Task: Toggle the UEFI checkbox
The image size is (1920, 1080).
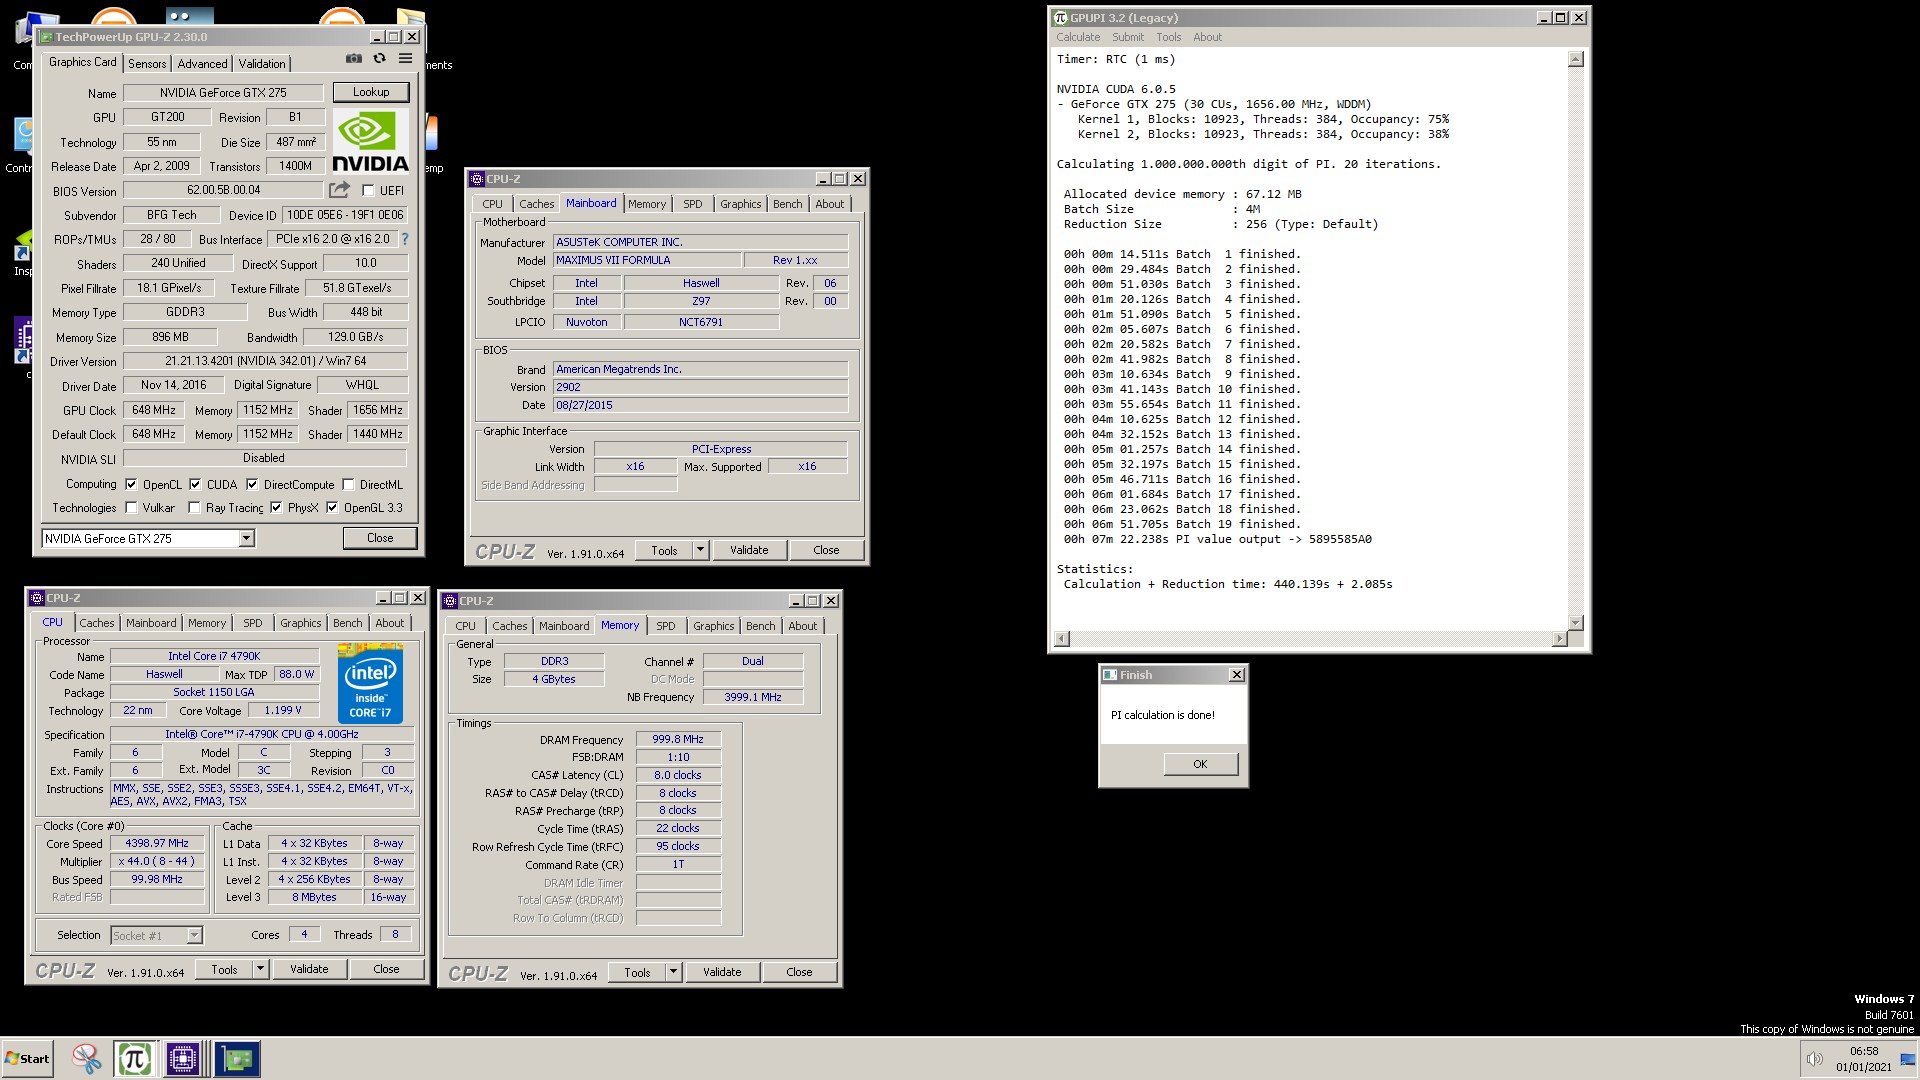Action: click(x=368, y=190)
